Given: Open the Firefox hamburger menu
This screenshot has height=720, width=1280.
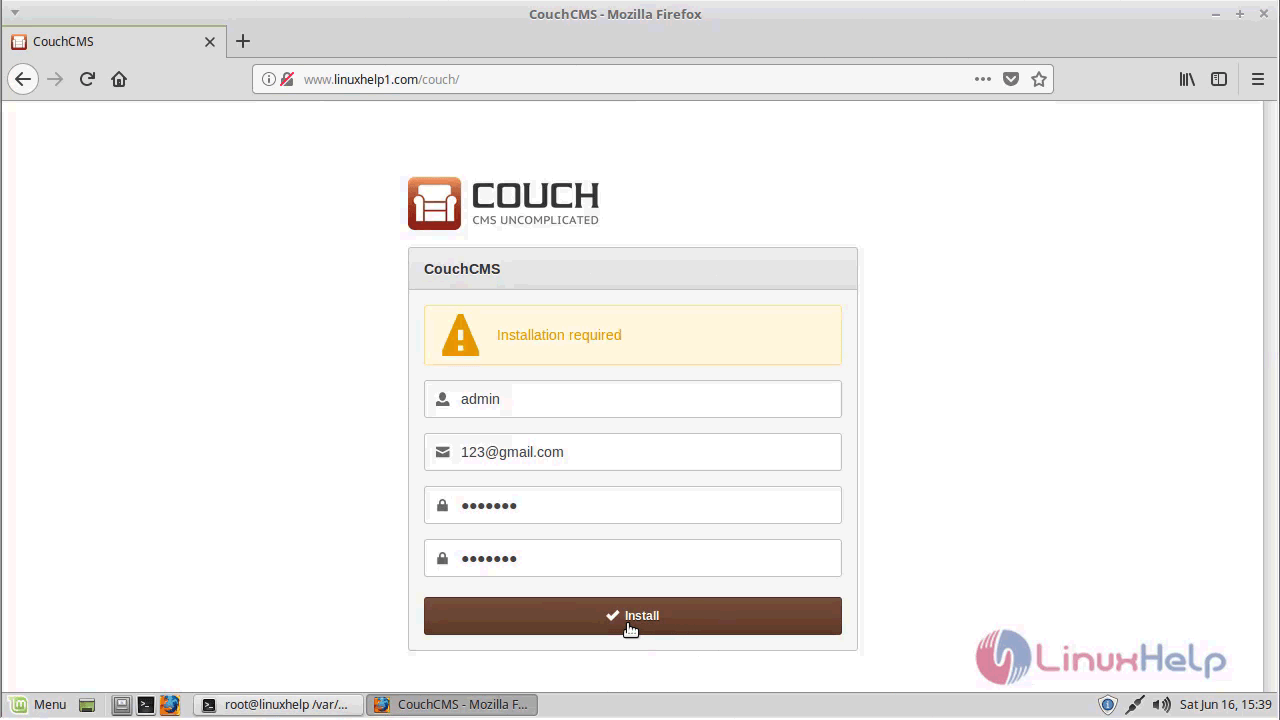Looking at the screenshot, I should [x=1258, y=79].
